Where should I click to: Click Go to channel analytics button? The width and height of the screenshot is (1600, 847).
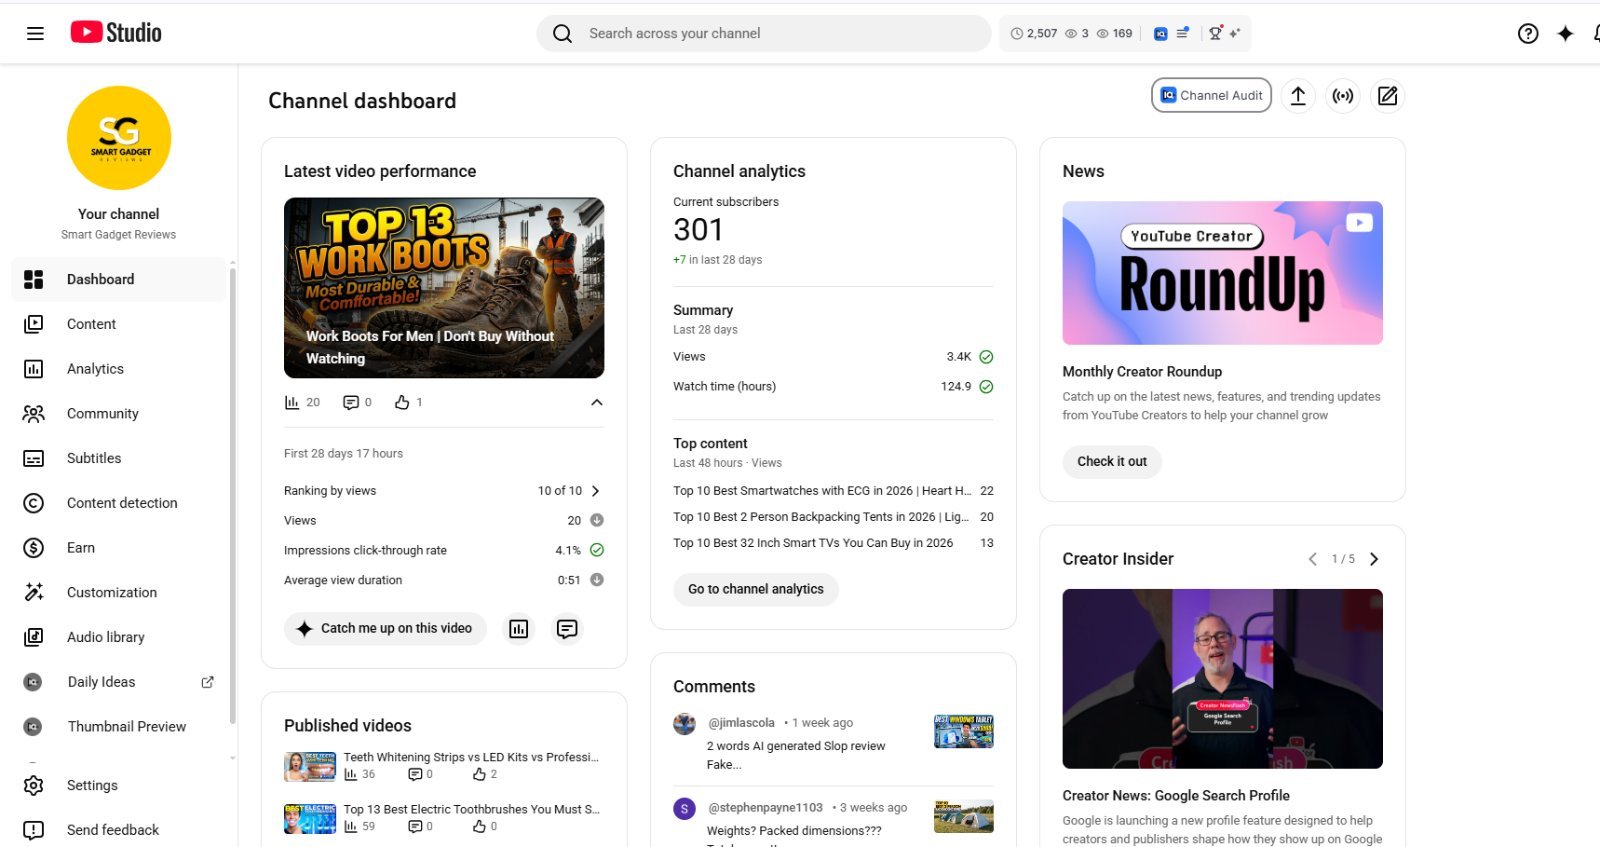[756, 589]
